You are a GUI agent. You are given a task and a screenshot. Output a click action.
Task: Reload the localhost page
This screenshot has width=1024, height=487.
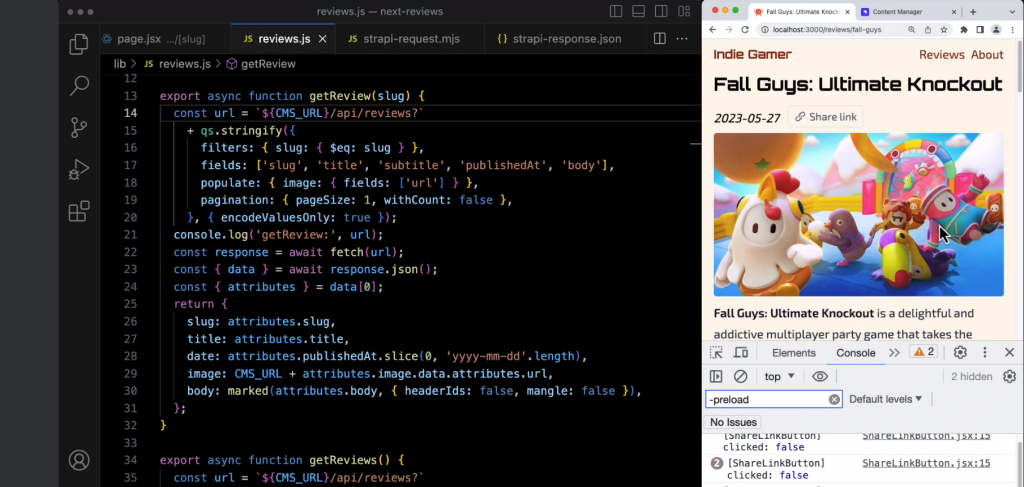744,29
